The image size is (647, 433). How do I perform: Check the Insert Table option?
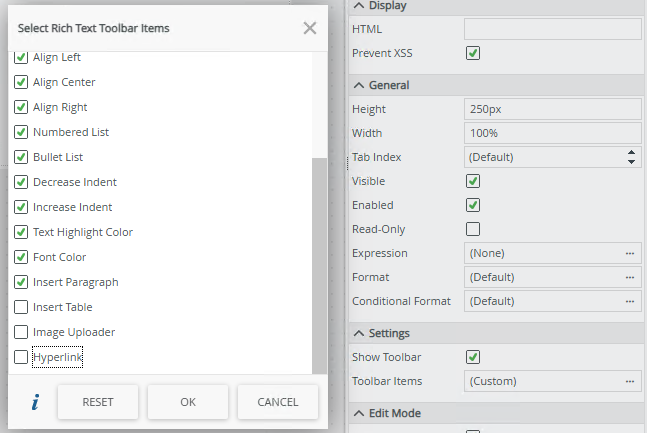pos(21,307)
